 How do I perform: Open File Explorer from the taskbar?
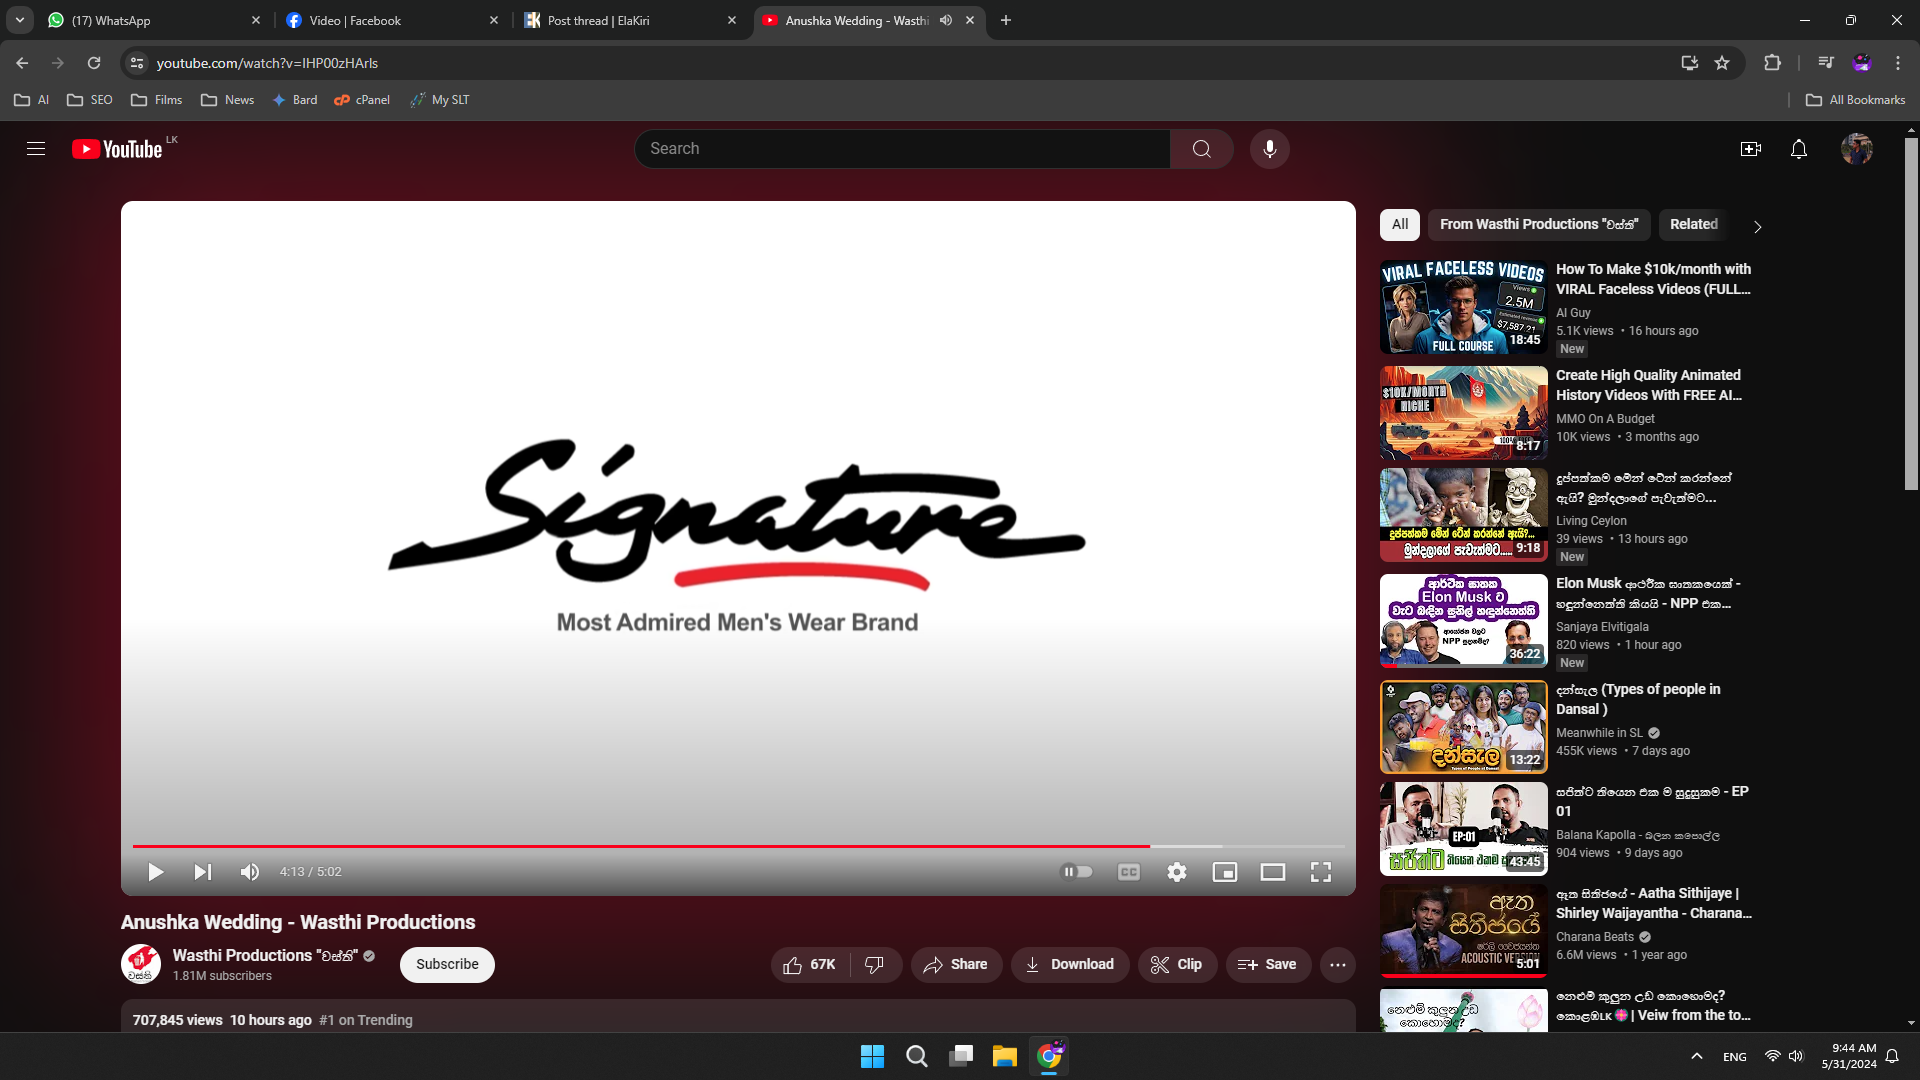(1004, 1056)
